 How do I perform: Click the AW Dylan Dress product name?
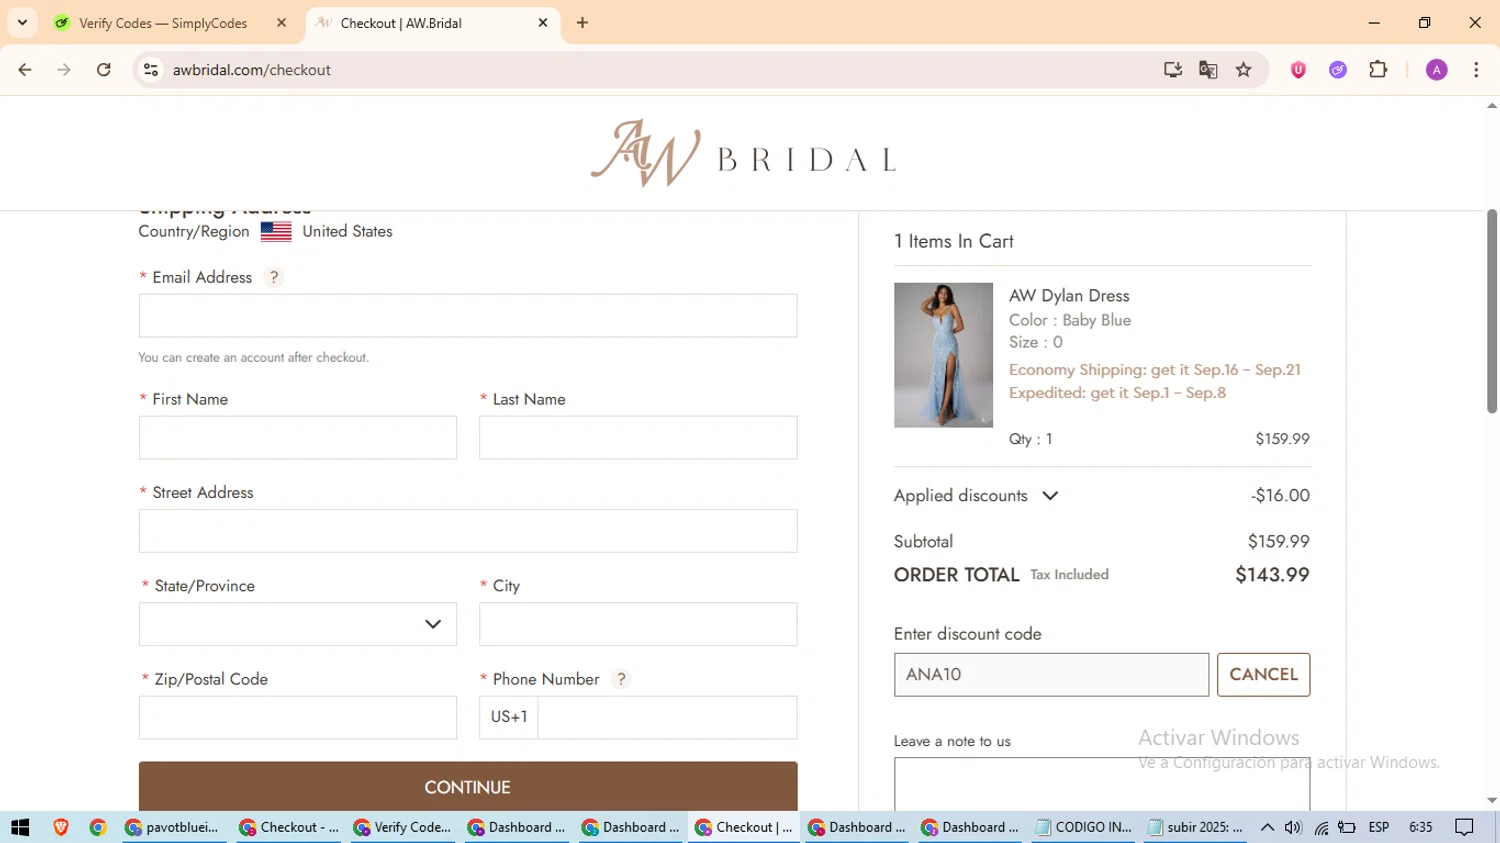coord(1069,296)
